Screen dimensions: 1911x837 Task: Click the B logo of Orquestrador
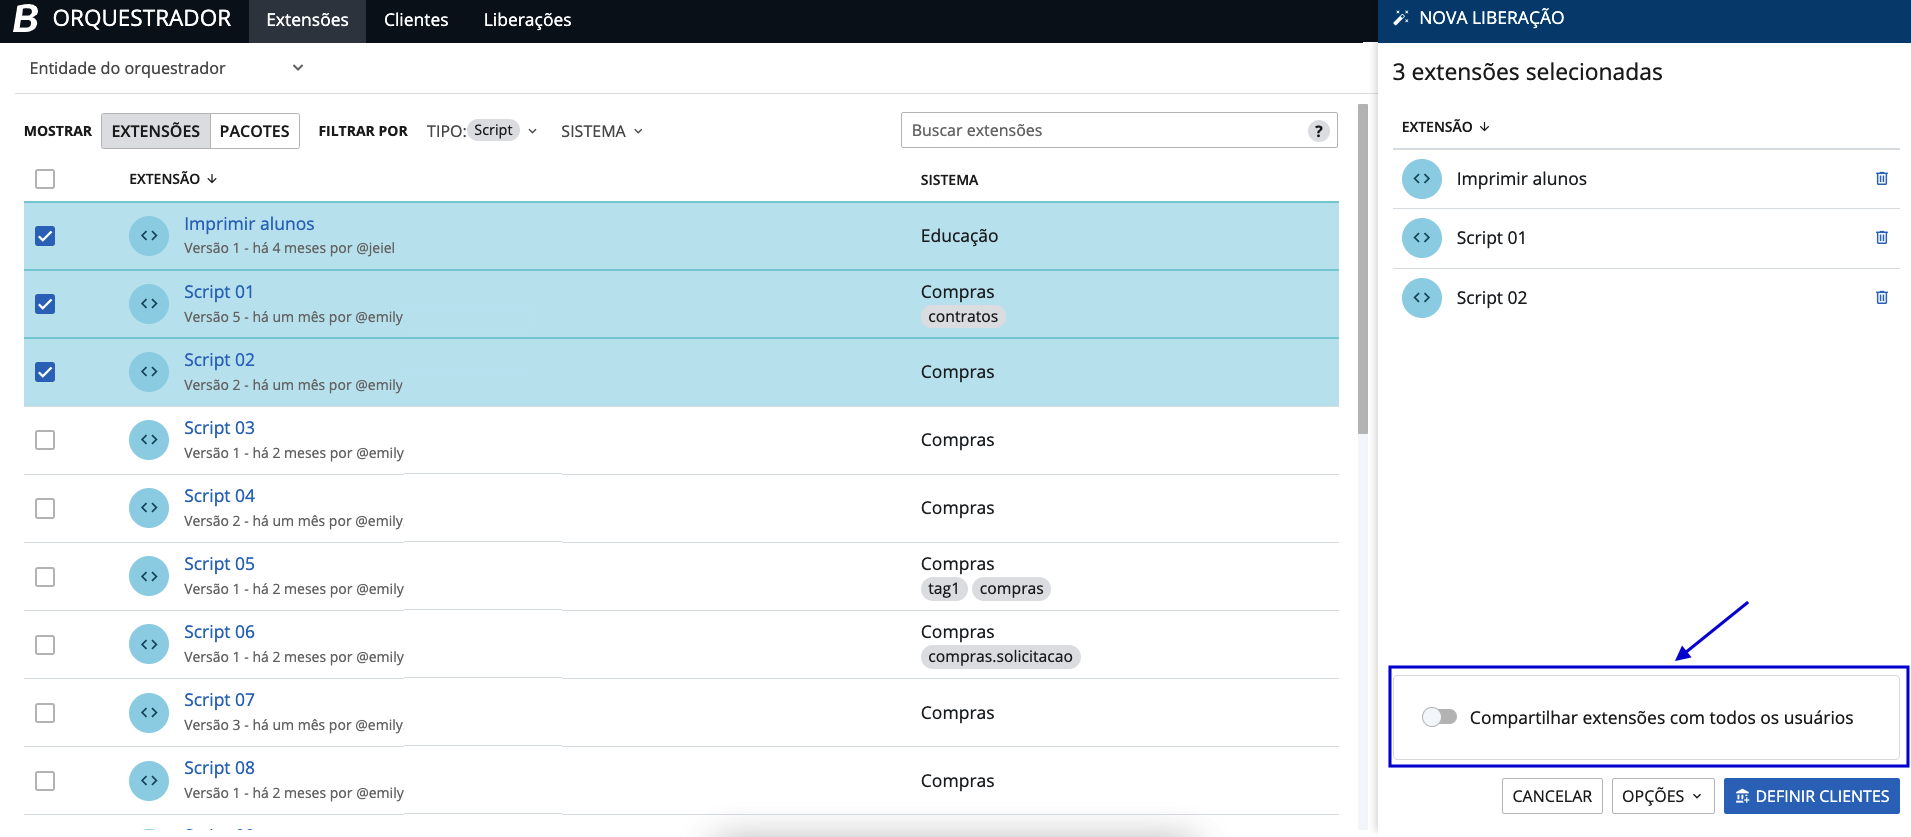26,18
